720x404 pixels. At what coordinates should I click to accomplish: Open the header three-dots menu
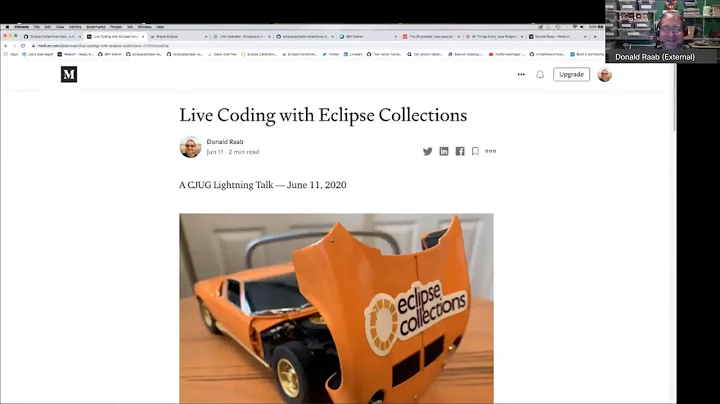[521, 74]
